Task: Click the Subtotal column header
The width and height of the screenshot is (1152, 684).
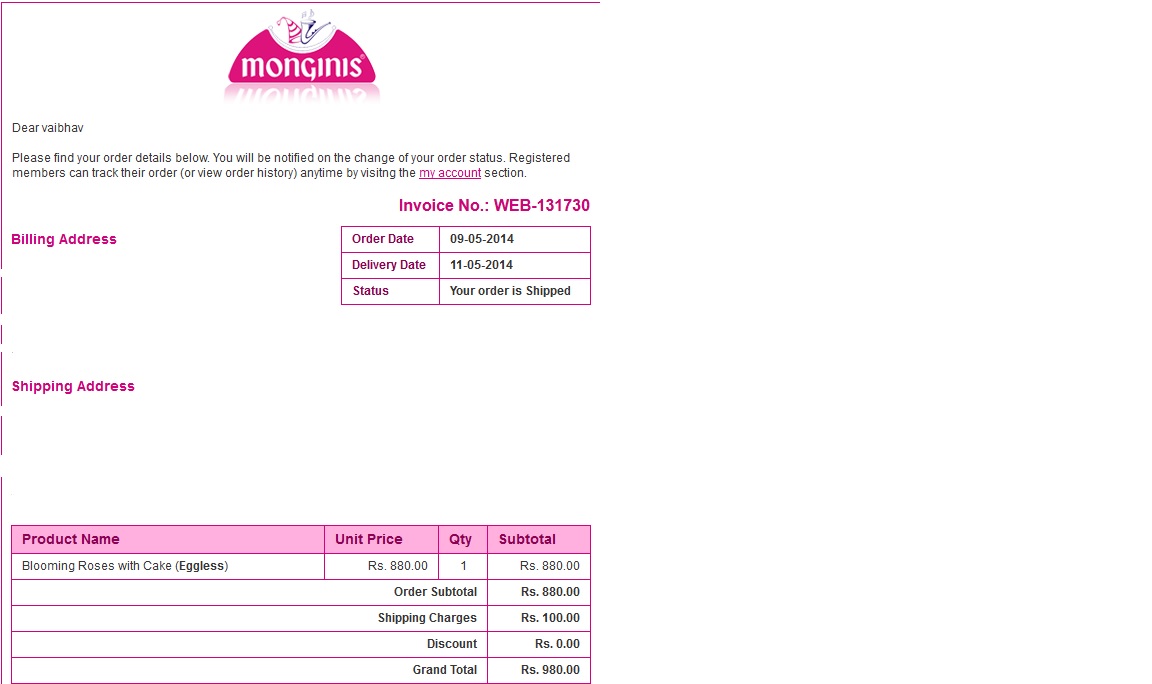Action: pos(527,539)
